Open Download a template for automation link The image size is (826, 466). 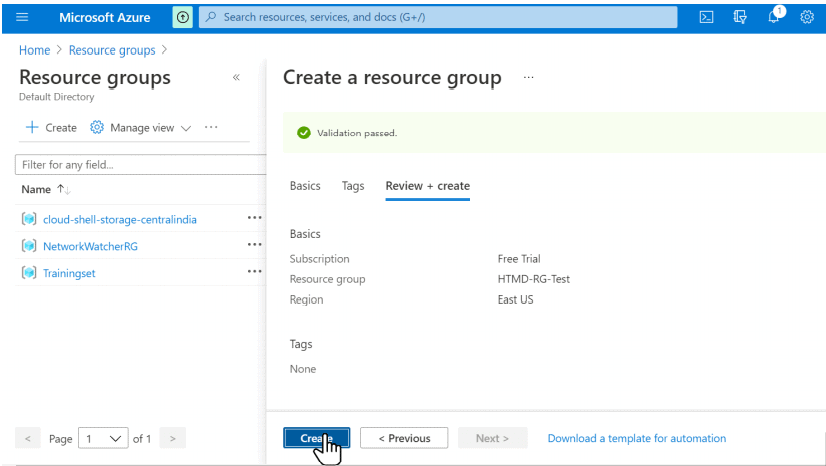point(637,438)
